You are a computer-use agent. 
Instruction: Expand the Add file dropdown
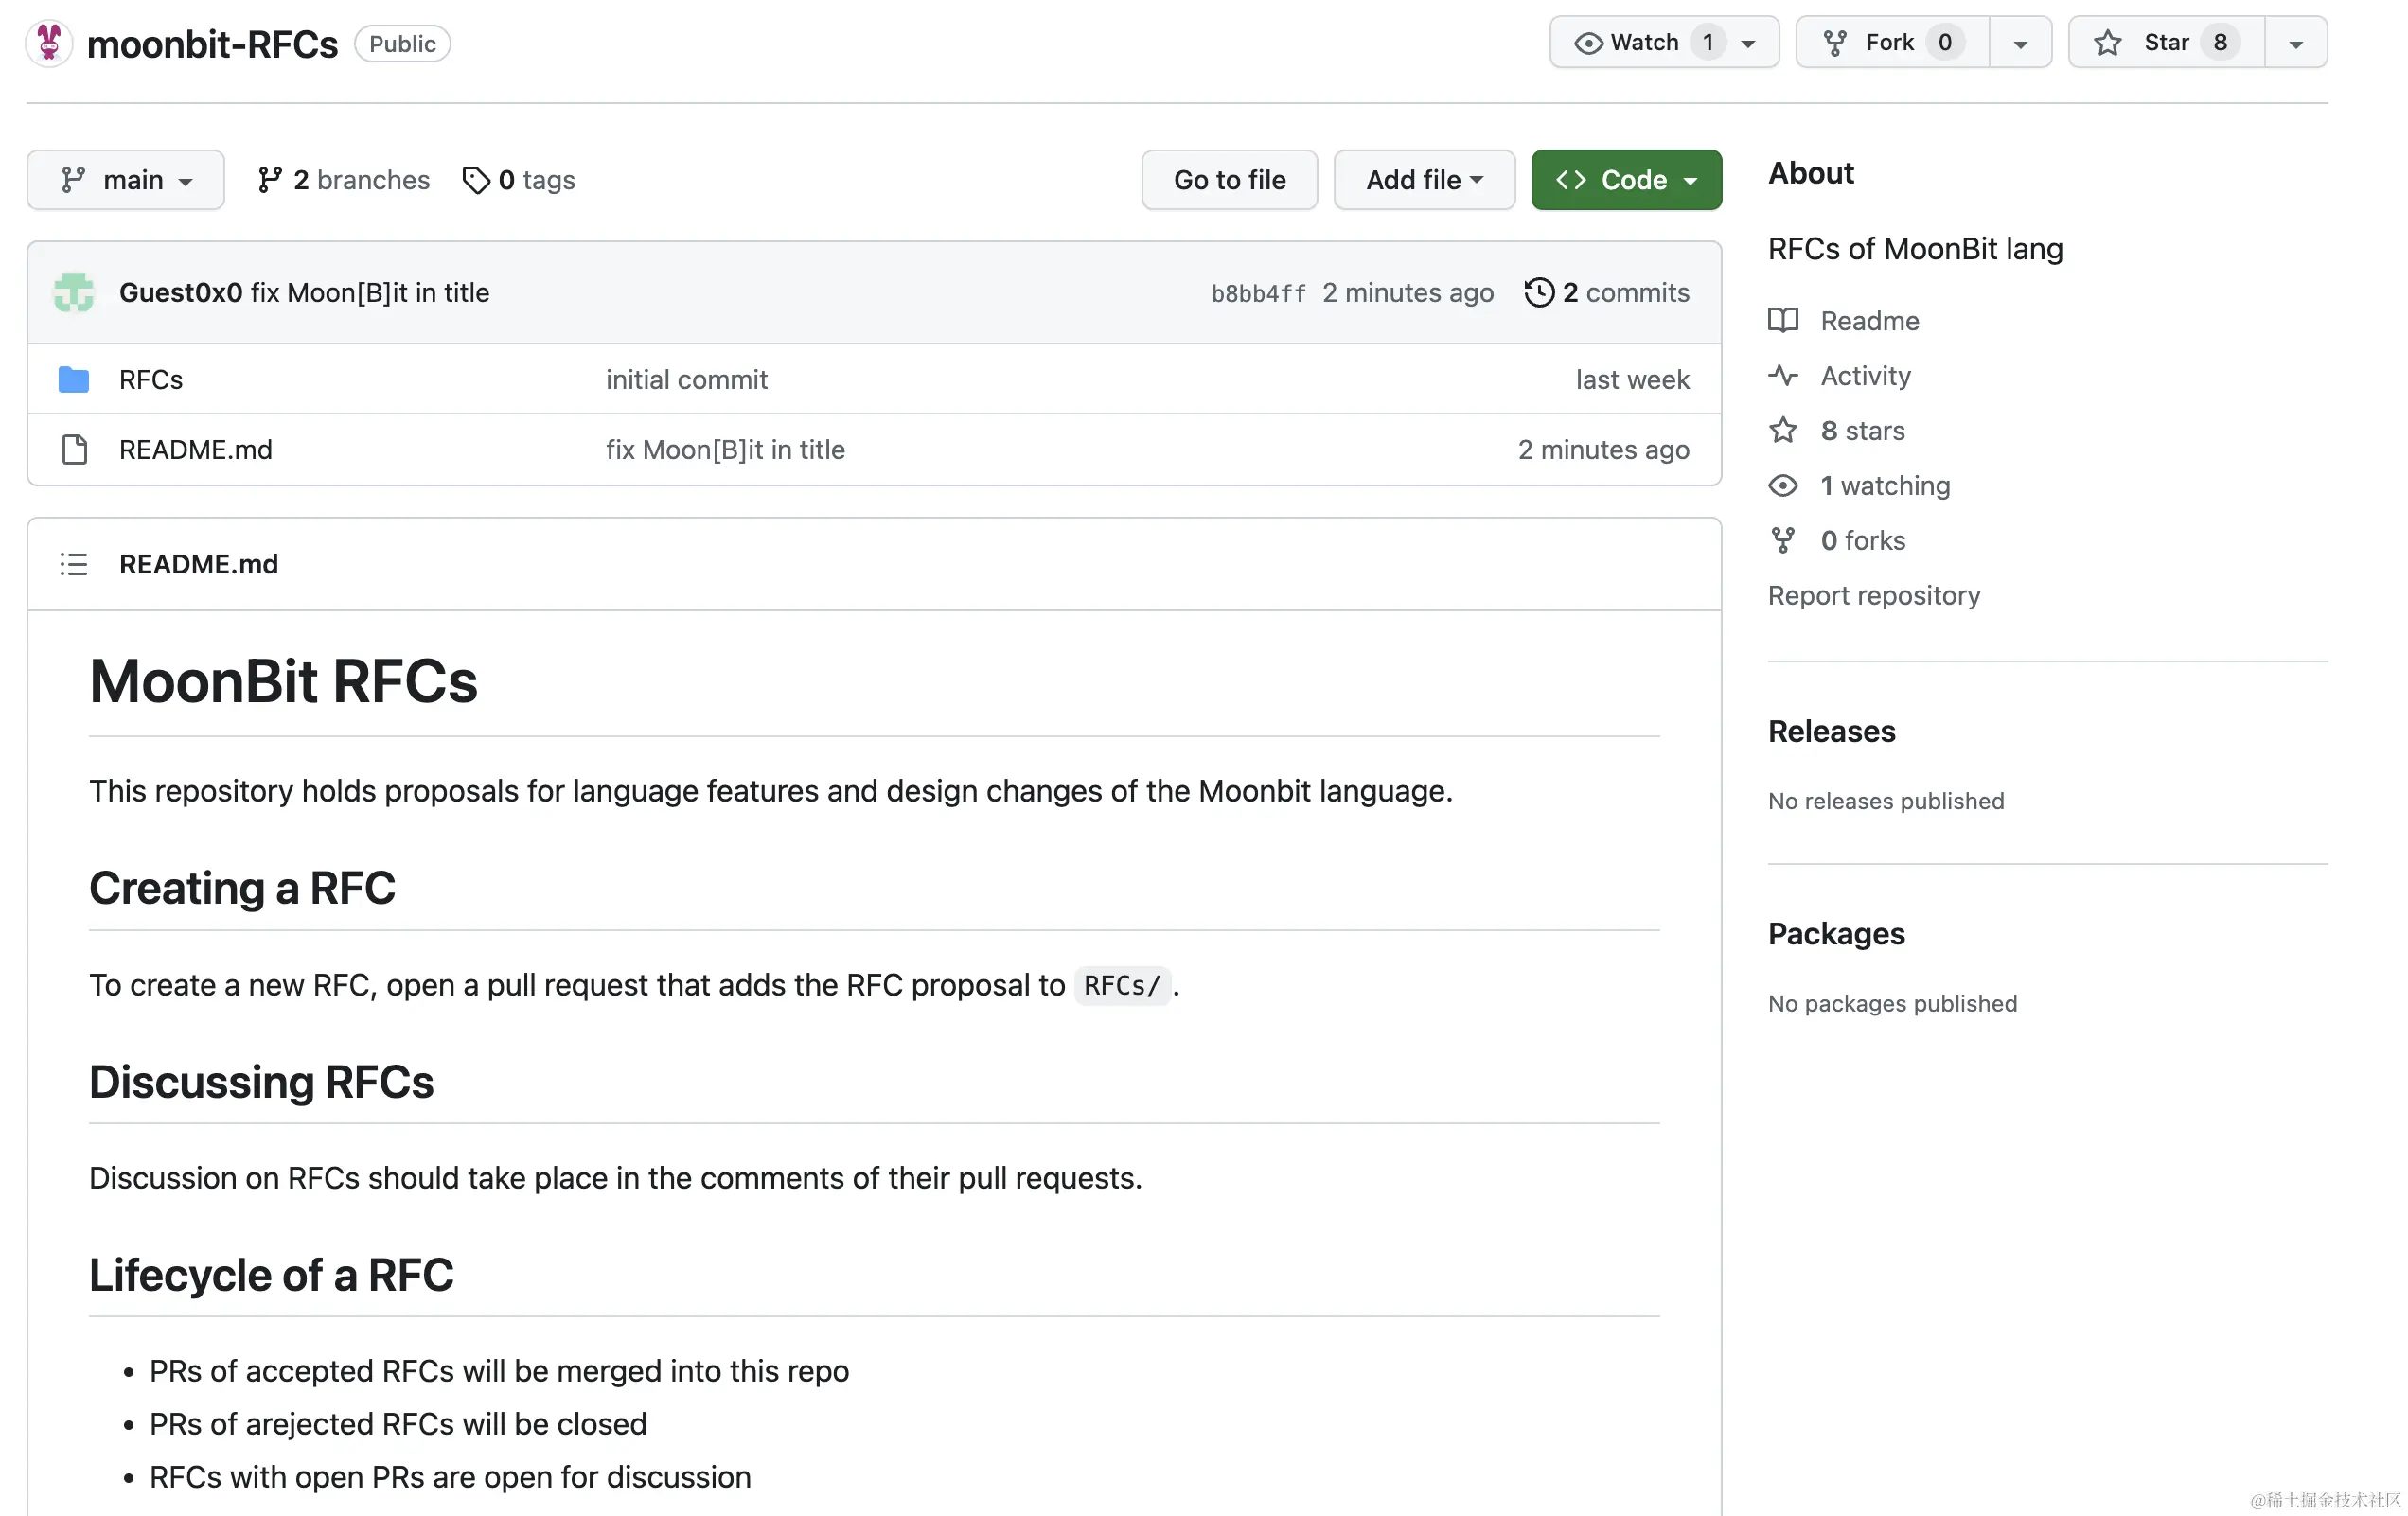(x=1424, y=180)
